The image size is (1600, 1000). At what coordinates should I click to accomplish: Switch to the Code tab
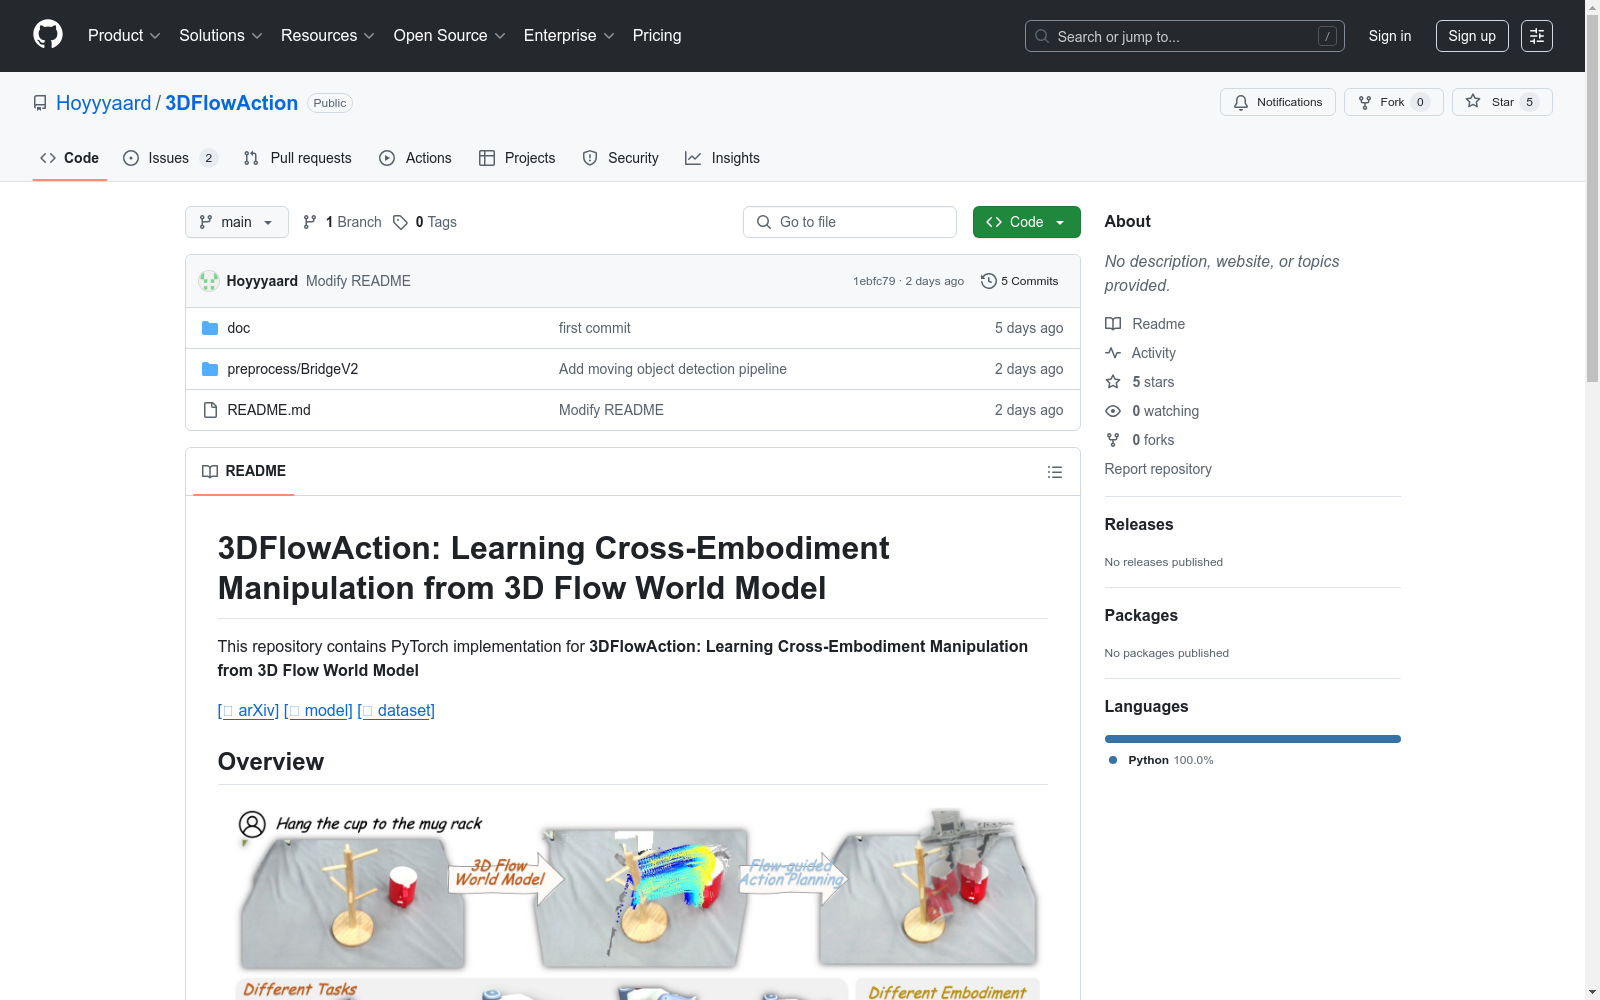click(70, 158)
